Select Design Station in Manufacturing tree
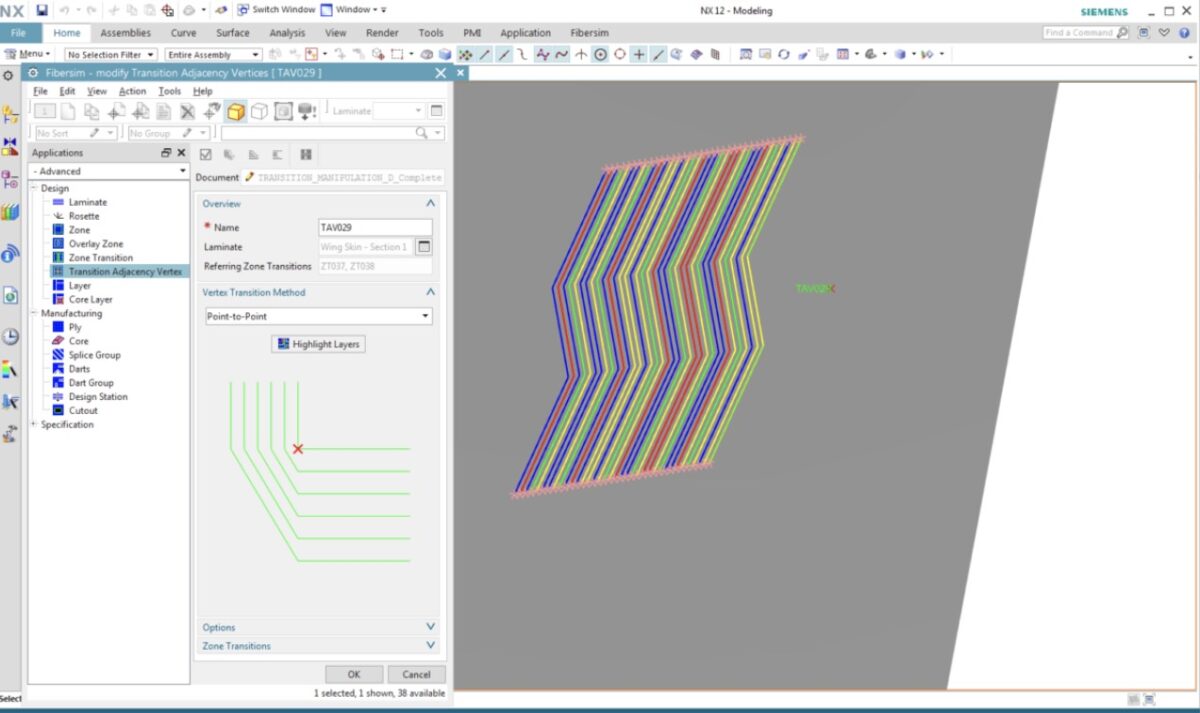1200x713 pixels. [x=98, y=397]
